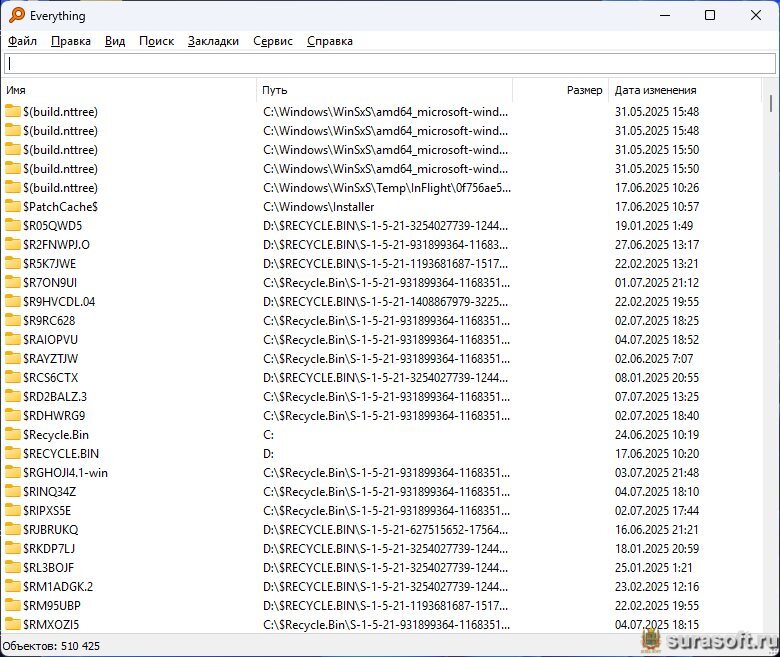Click the date 22.02.2025 13:21
Viewport: 780px width, 657px height.
pyautogui.click(x=656, y=263)
